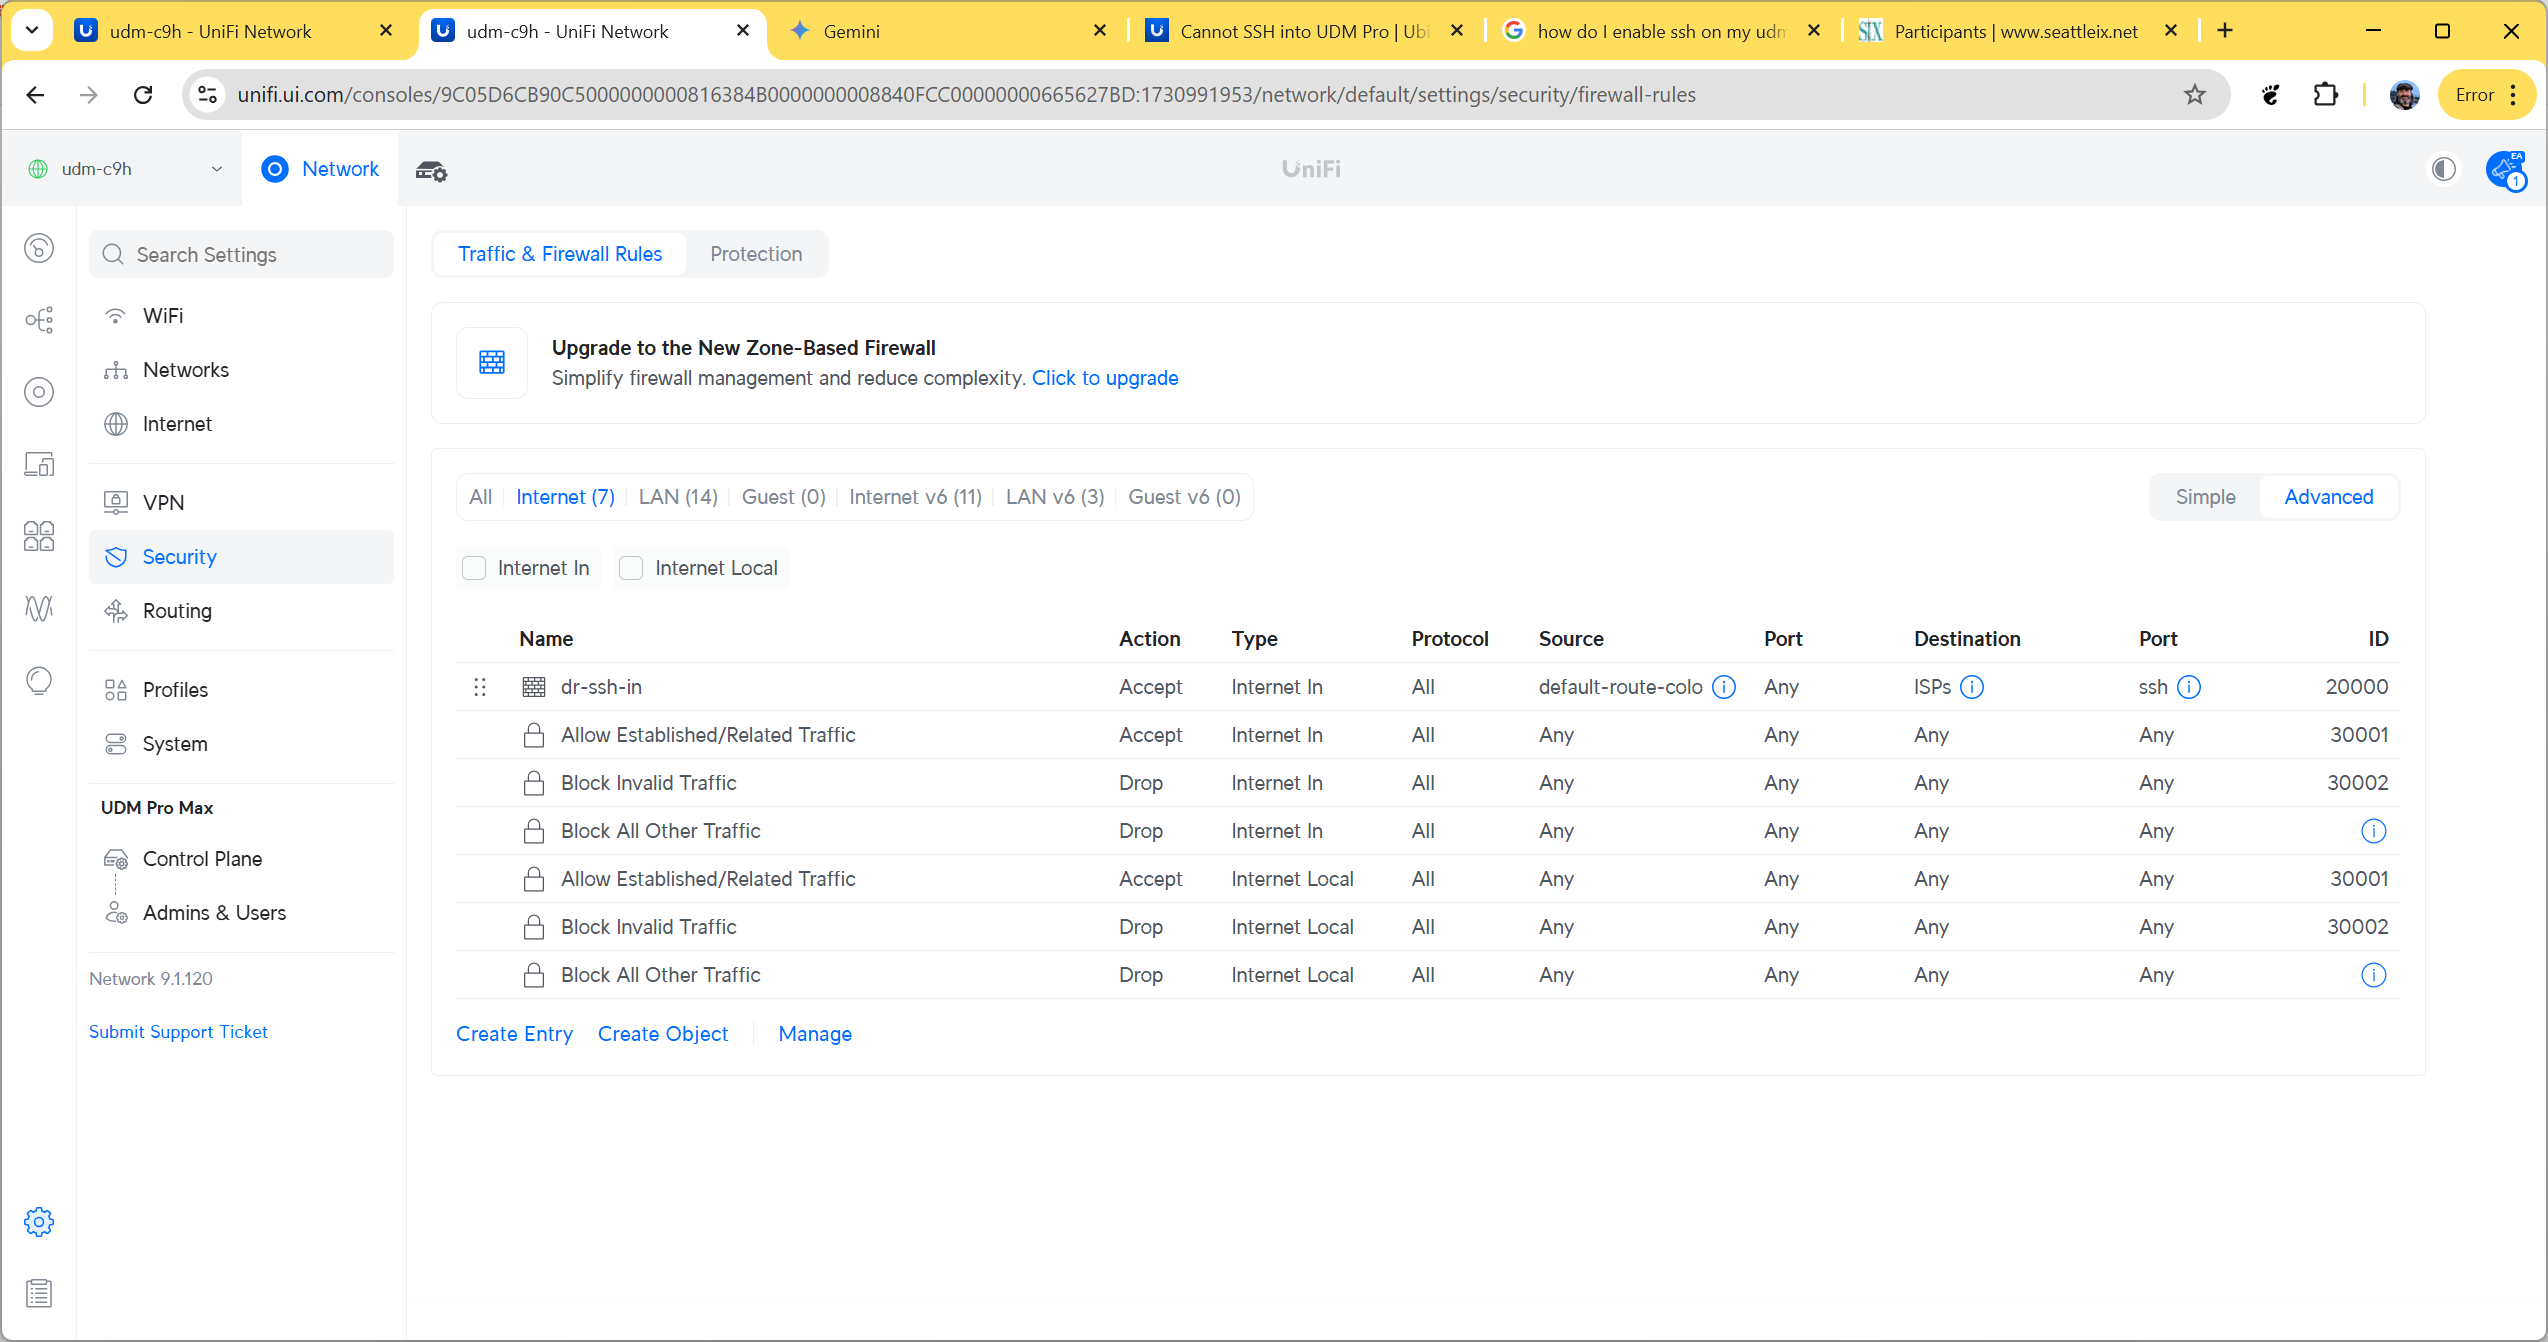Check the Internet In filter checkbox

click(x=474, y=568)
